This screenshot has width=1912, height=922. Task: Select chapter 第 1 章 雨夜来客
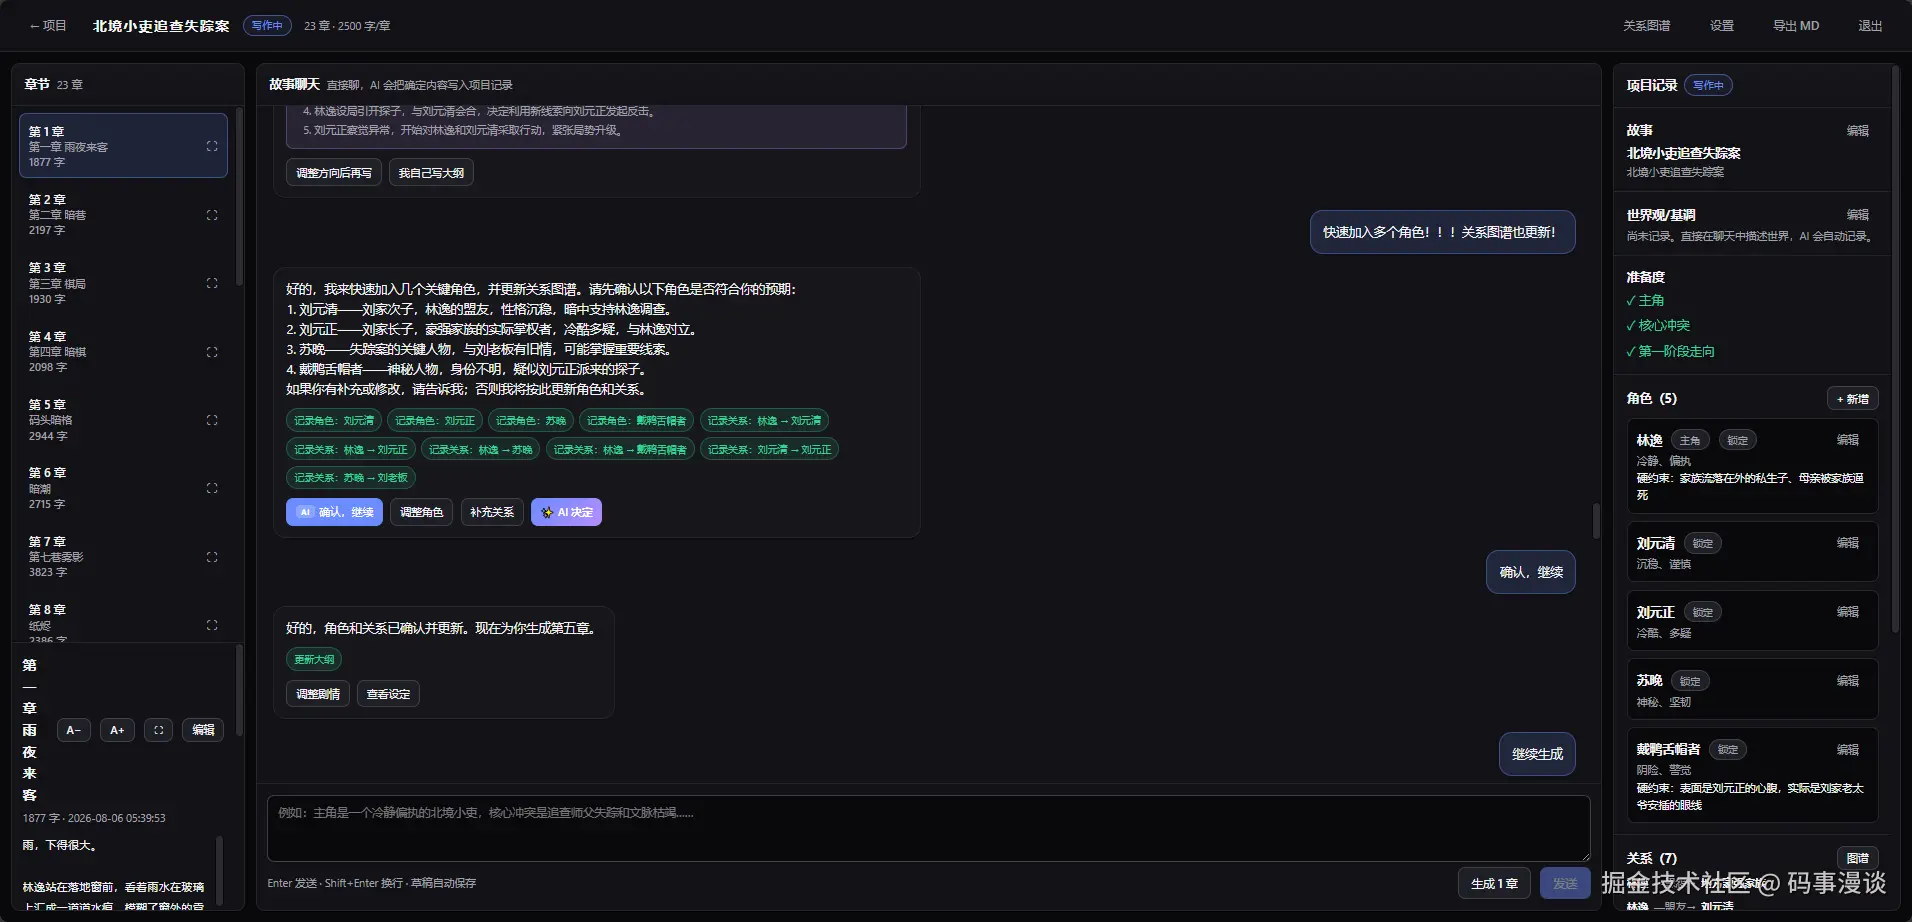pyautogui.click(x=123, y=146)
